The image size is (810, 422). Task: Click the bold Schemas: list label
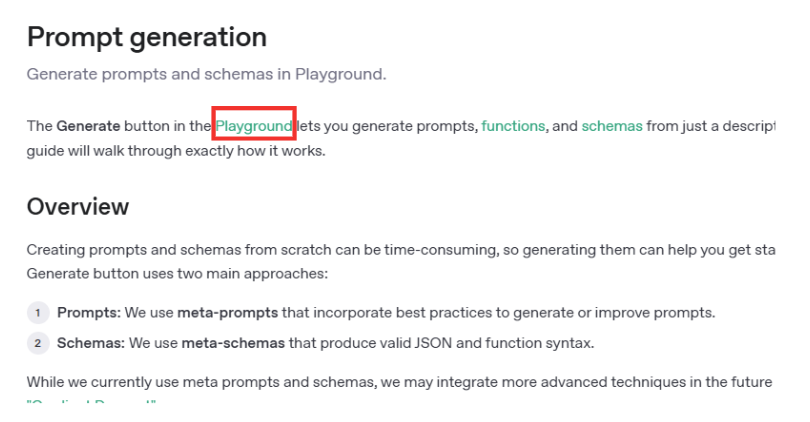point(90,344)
